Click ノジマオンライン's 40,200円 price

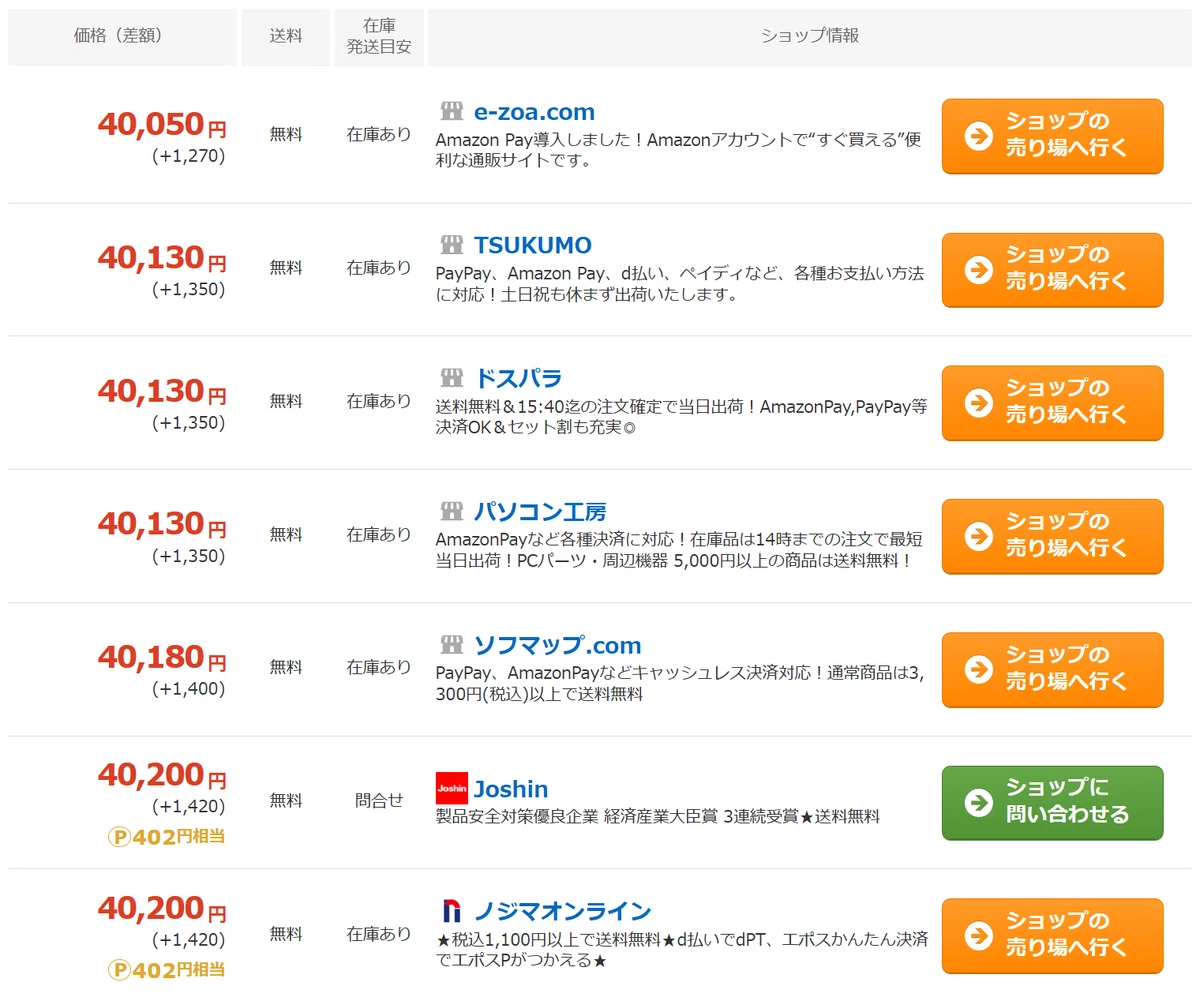(162, 908)
